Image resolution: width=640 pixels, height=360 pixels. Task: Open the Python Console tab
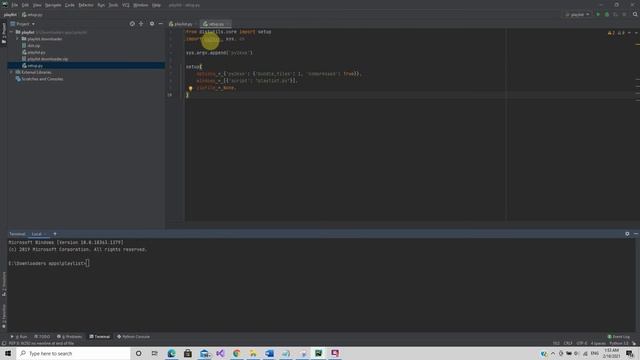click(x=133, y=337)
